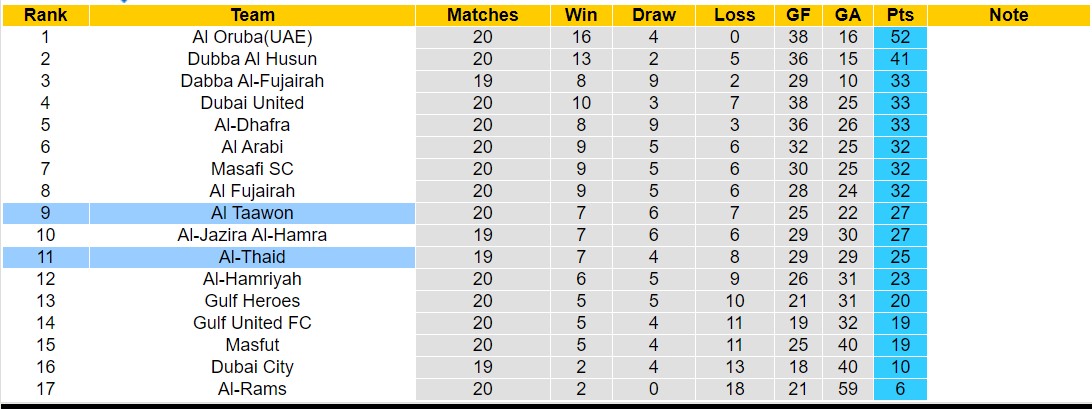Open the Dubba Al Husun team link
The width and height of the screenshot is (1092, 409).
pos(252,59)
